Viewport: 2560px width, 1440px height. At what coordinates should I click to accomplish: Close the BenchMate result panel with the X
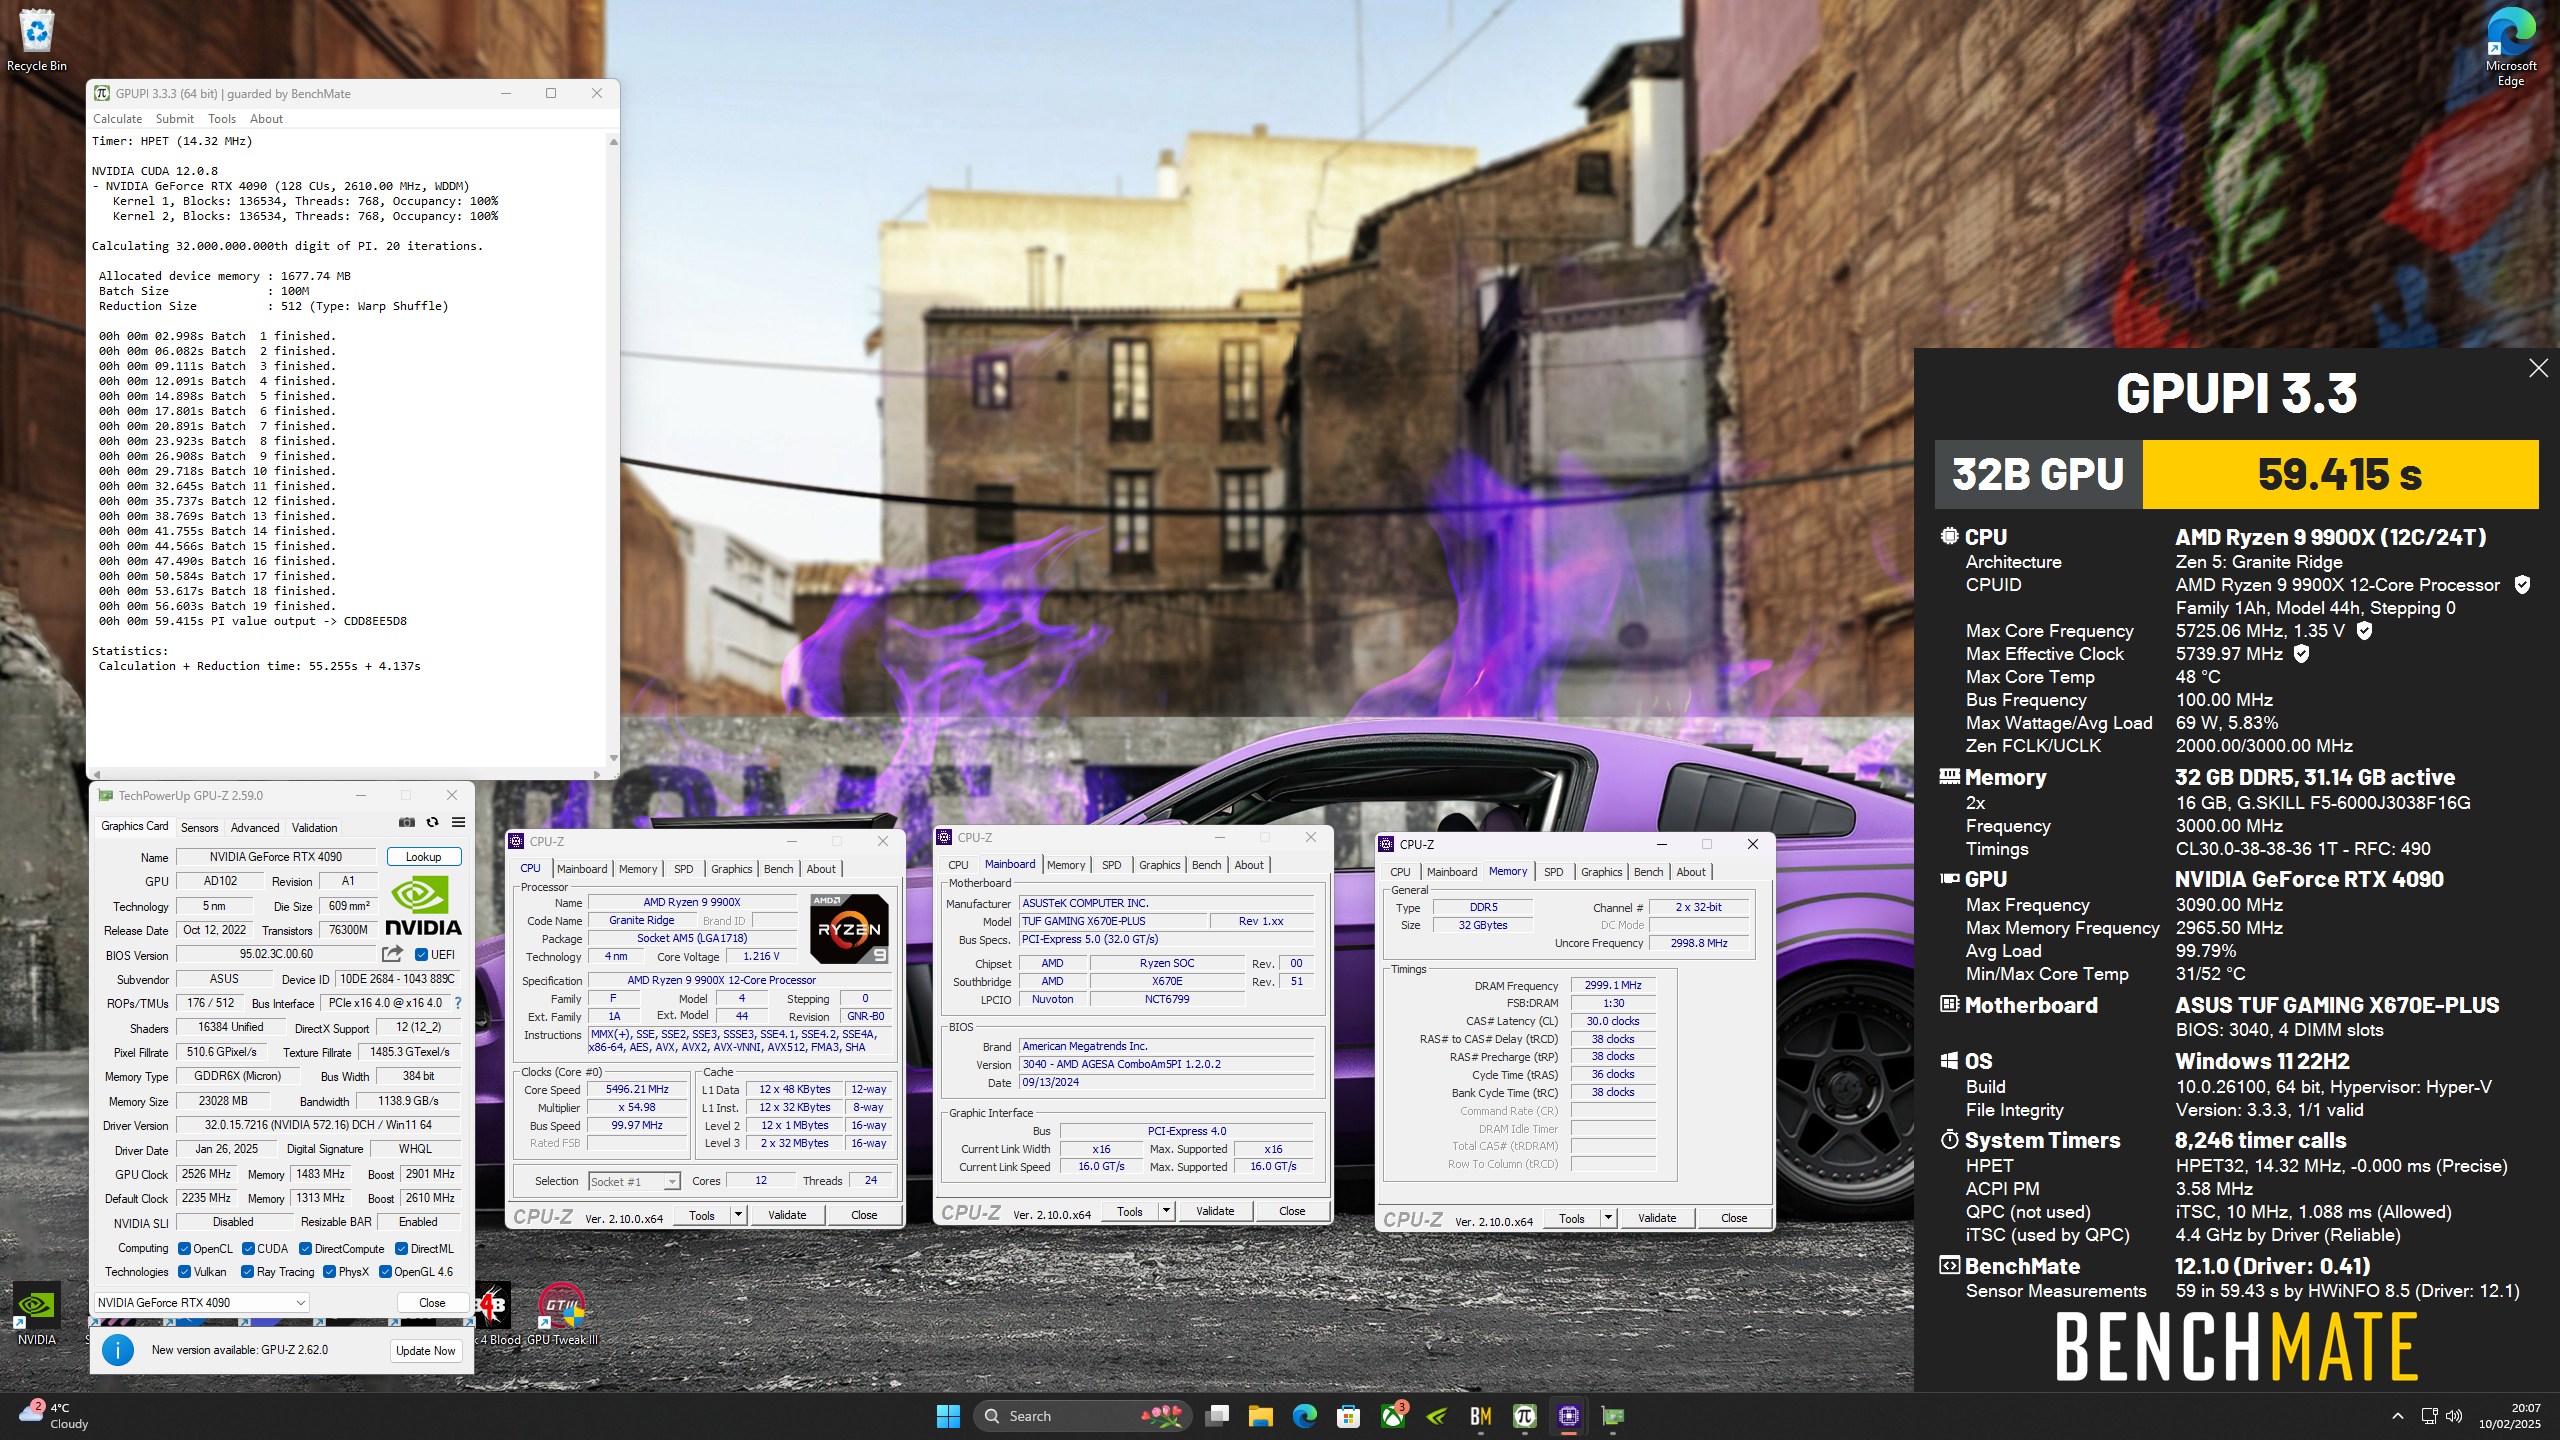click(2538, 368)
